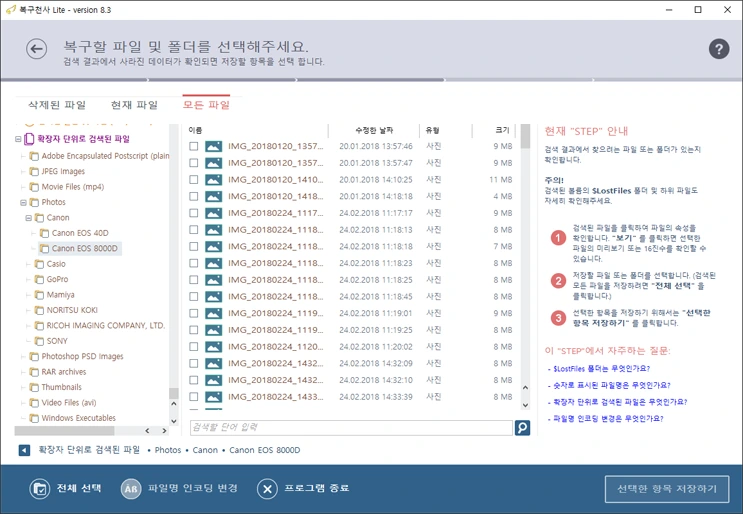Click the image icon of file dated 14:33:39
The image size is (743, 514).
point(214,397)
